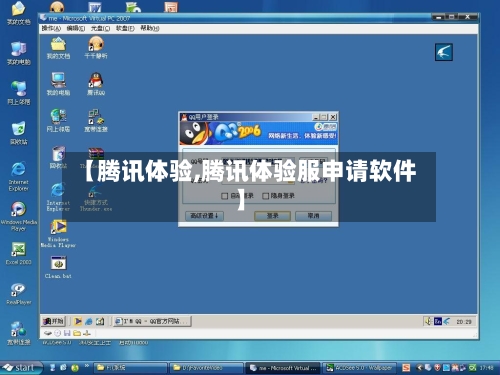Select host desktop 我的电脑 icon
500x375 pixels.
pyautogui.click(x=19, y=49)
